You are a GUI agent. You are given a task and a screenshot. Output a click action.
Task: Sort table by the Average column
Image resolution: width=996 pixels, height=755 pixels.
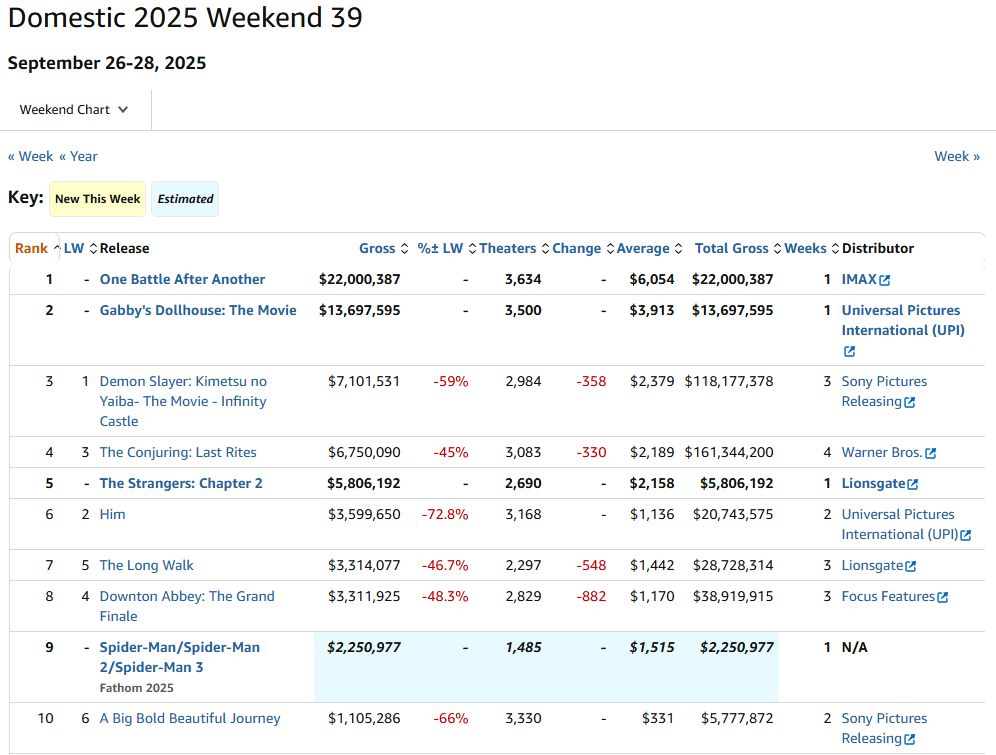(x=649, y=248)
